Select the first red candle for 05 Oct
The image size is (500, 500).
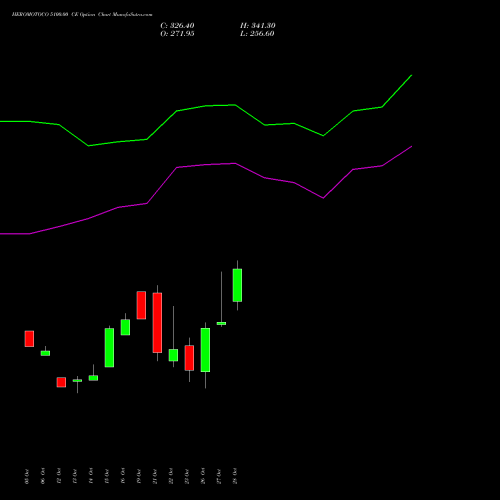pyautogui.click(x=29, y=339)
